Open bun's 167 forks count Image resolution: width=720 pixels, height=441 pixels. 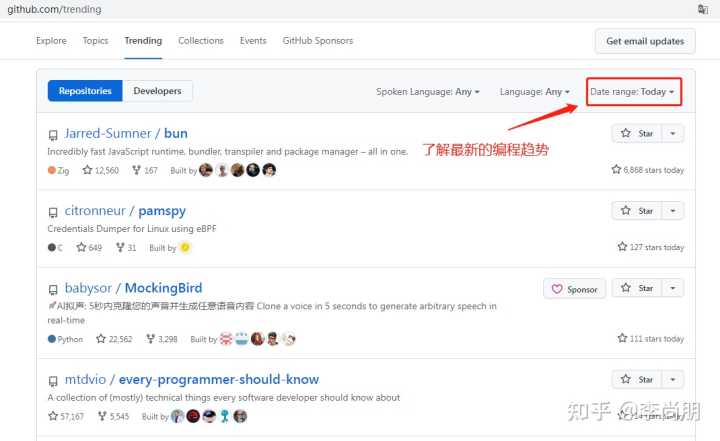coord(145,170)
